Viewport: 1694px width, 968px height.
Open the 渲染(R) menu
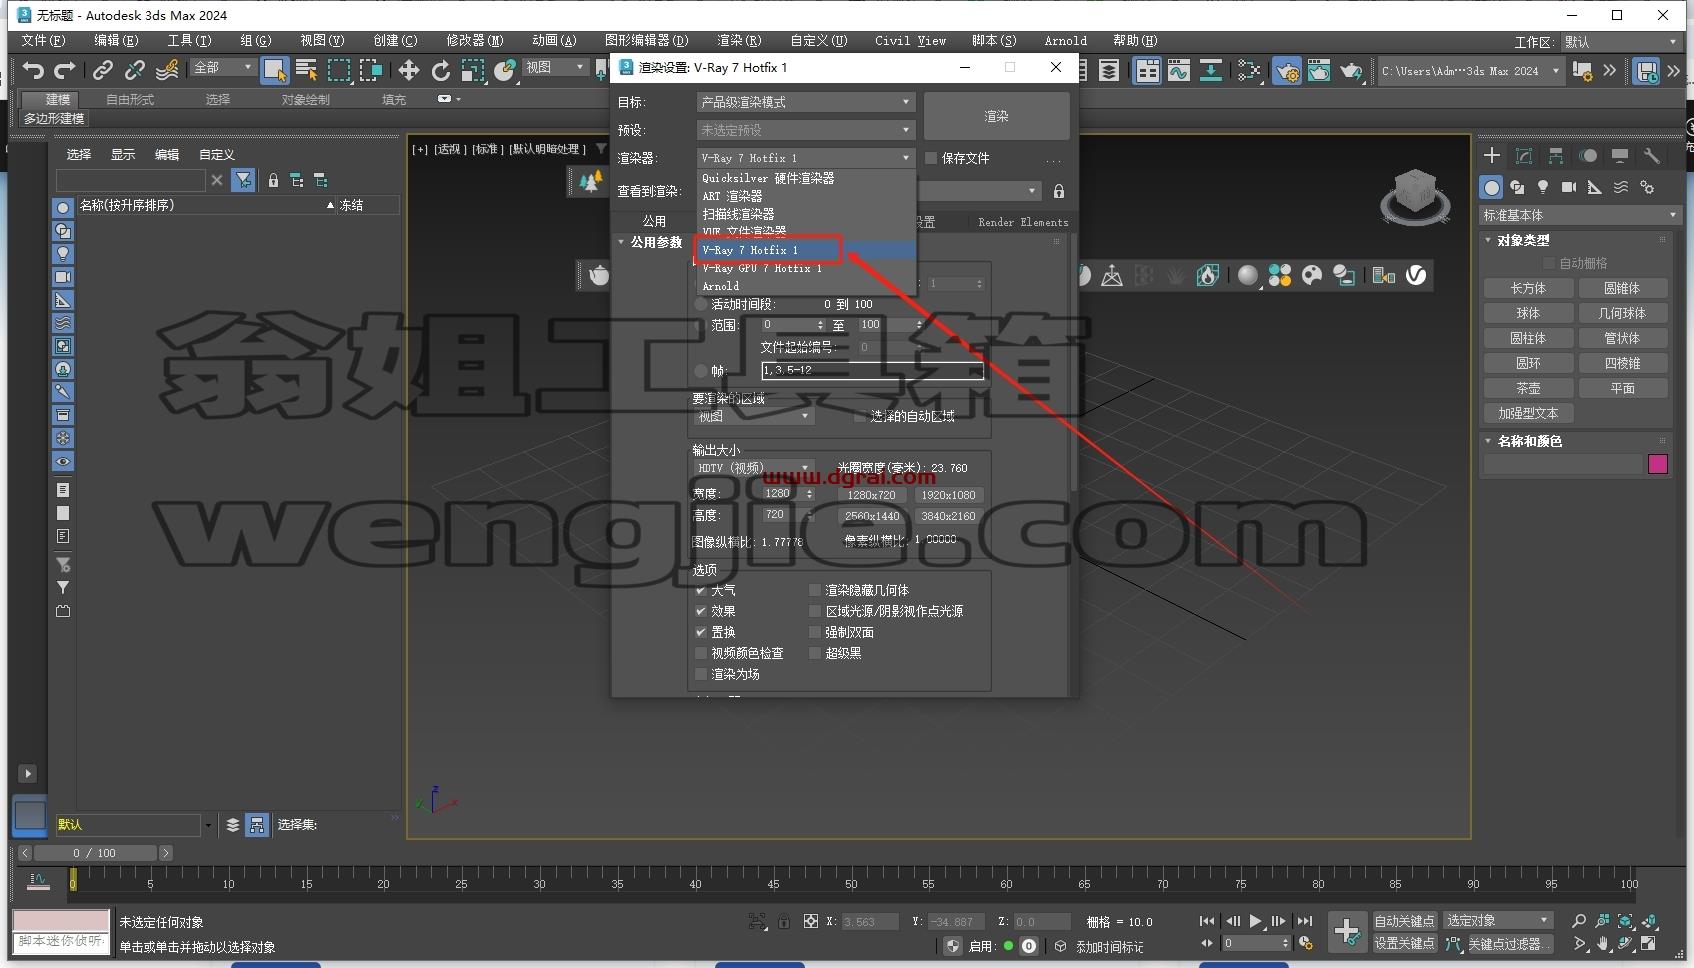click(x=739, y=40)
